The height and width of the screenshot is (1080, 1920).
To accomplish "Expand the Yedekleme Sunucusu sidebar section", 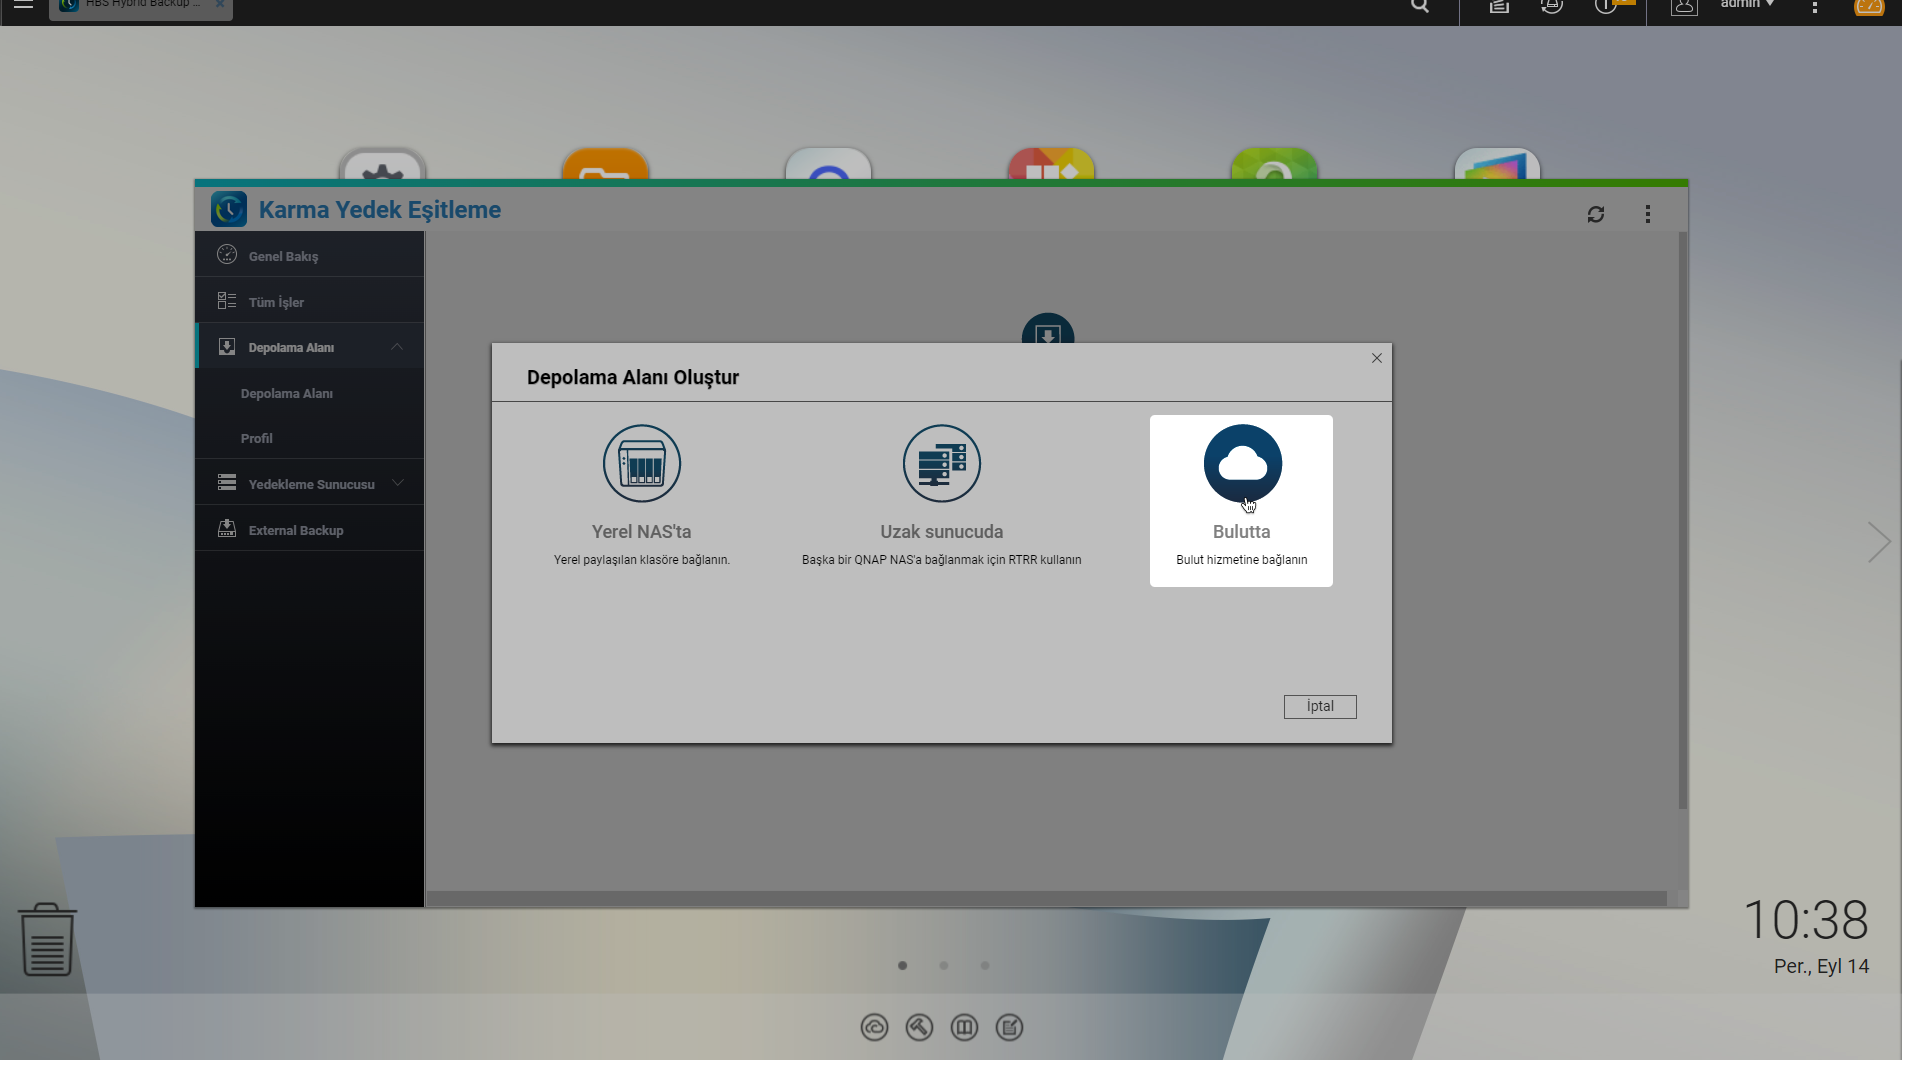I will point(398,483).
